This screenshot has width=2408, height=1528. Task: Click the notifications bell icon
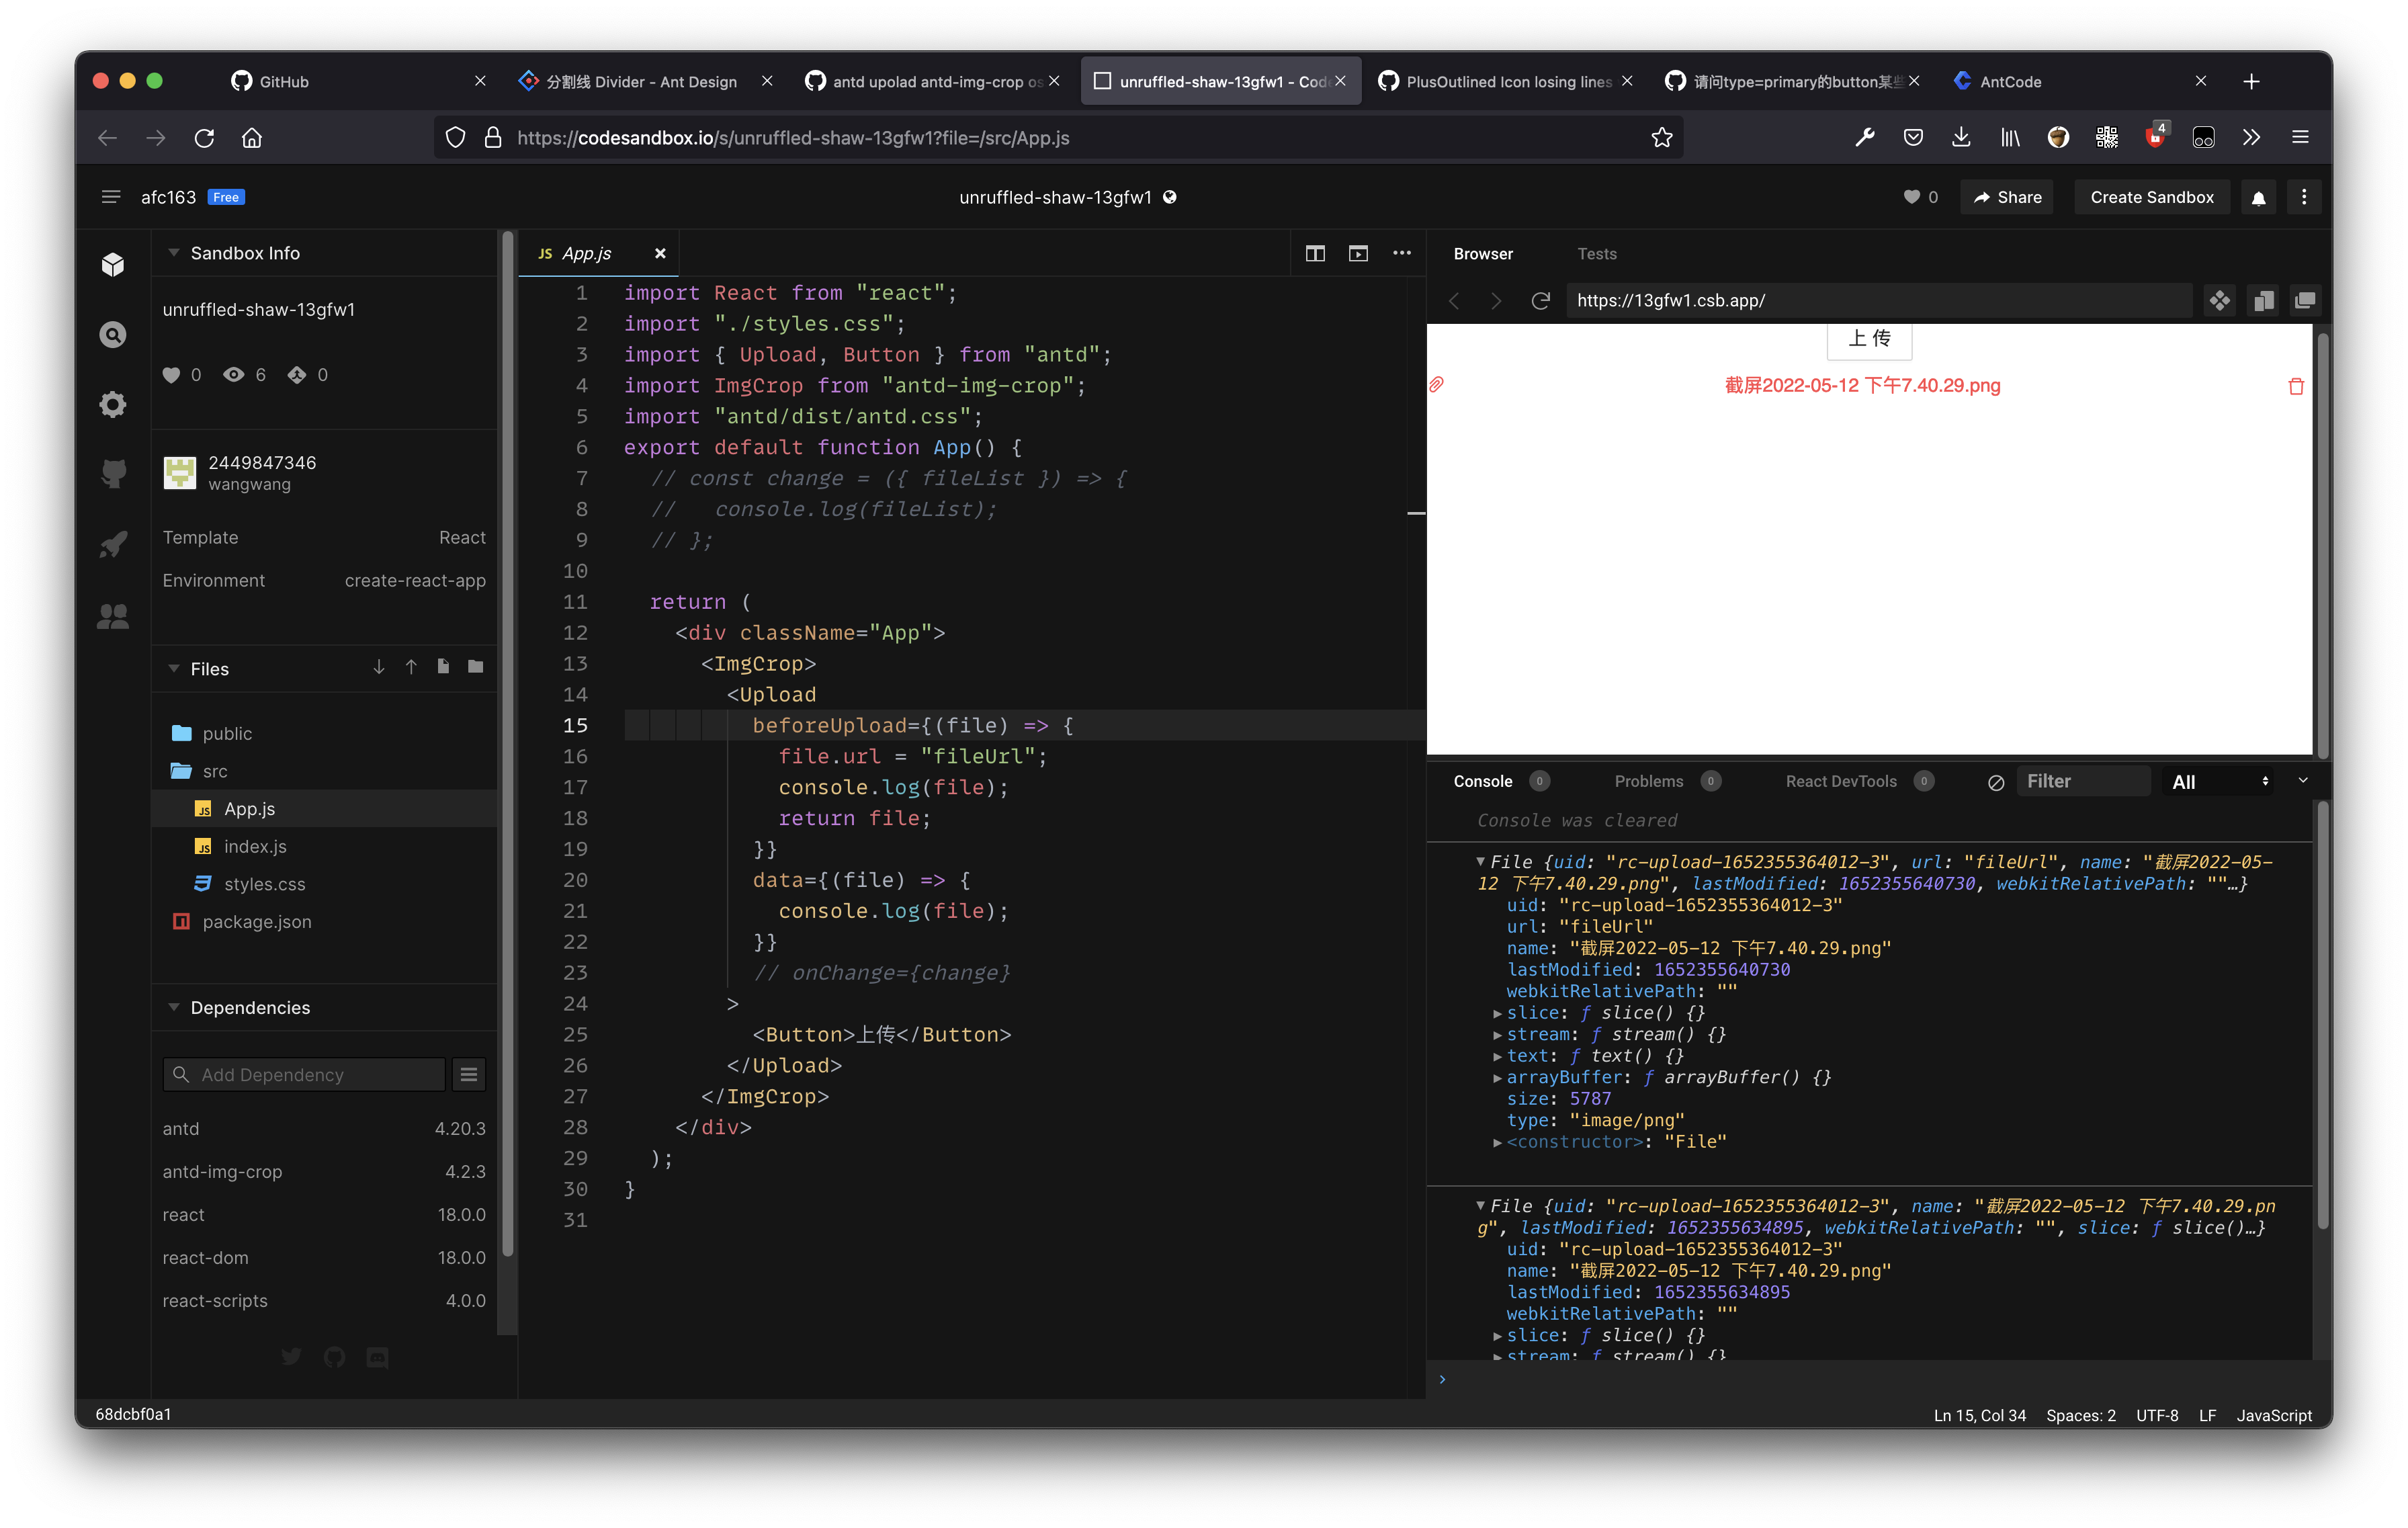click(x=2258, y=198)
